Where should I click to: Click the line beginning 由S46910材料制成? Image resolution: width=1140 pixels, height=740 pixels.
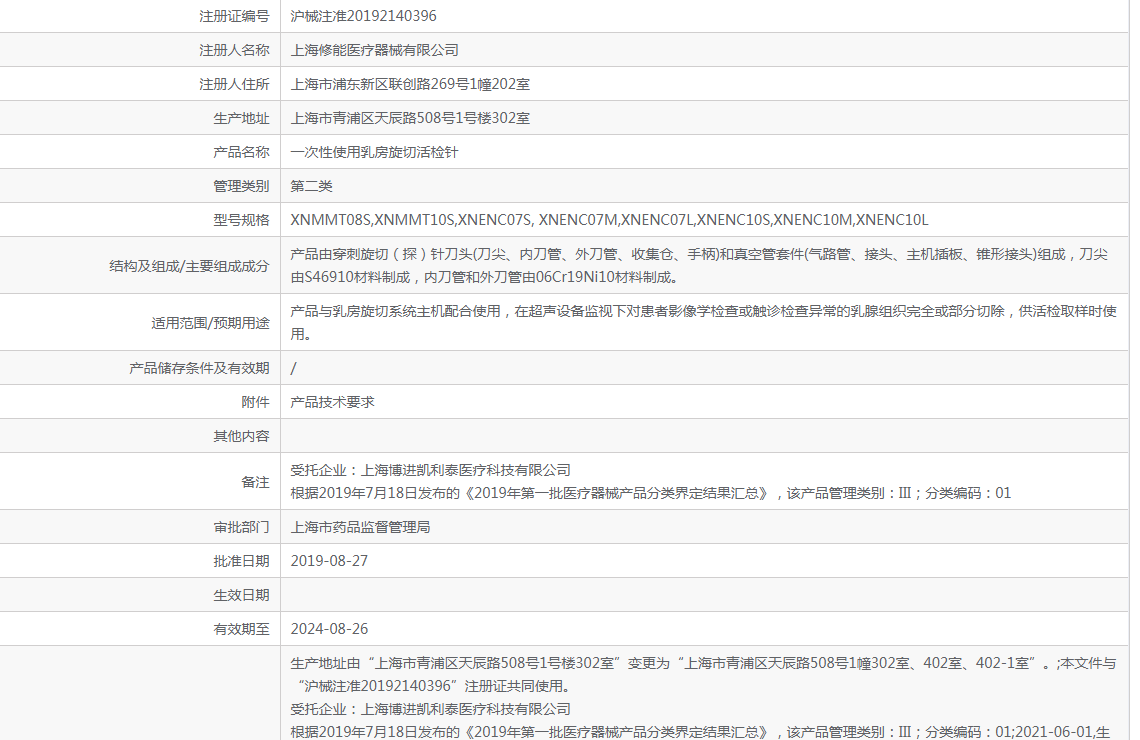tap(485, 277)
